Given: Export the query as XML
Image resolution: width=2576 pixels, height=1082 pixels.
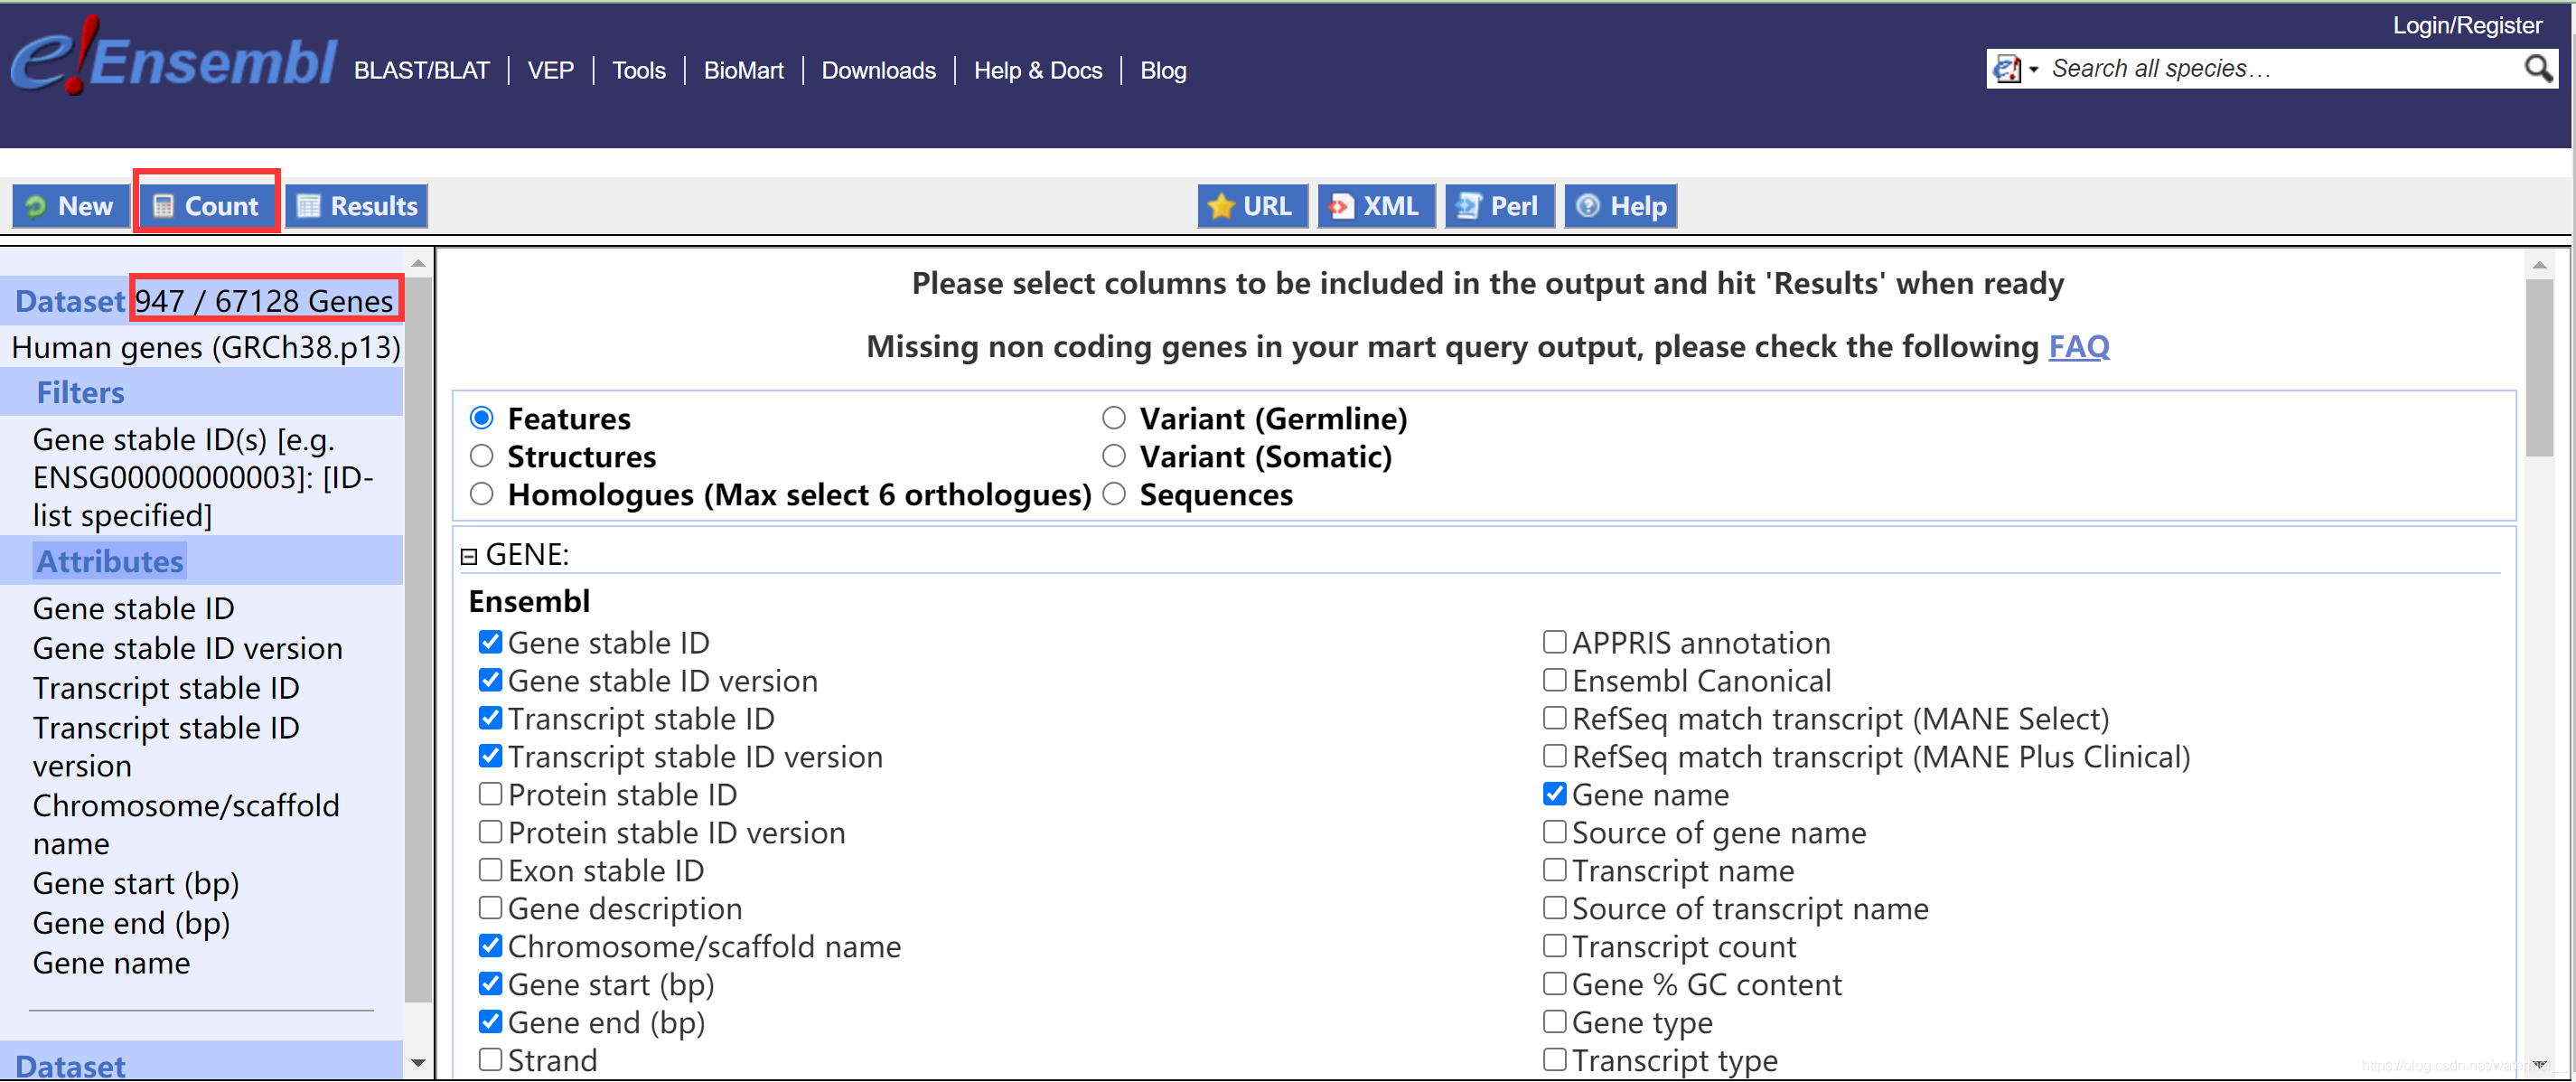Looking at the screenshot, I should pyautogui.click(x=1375, y=206).
